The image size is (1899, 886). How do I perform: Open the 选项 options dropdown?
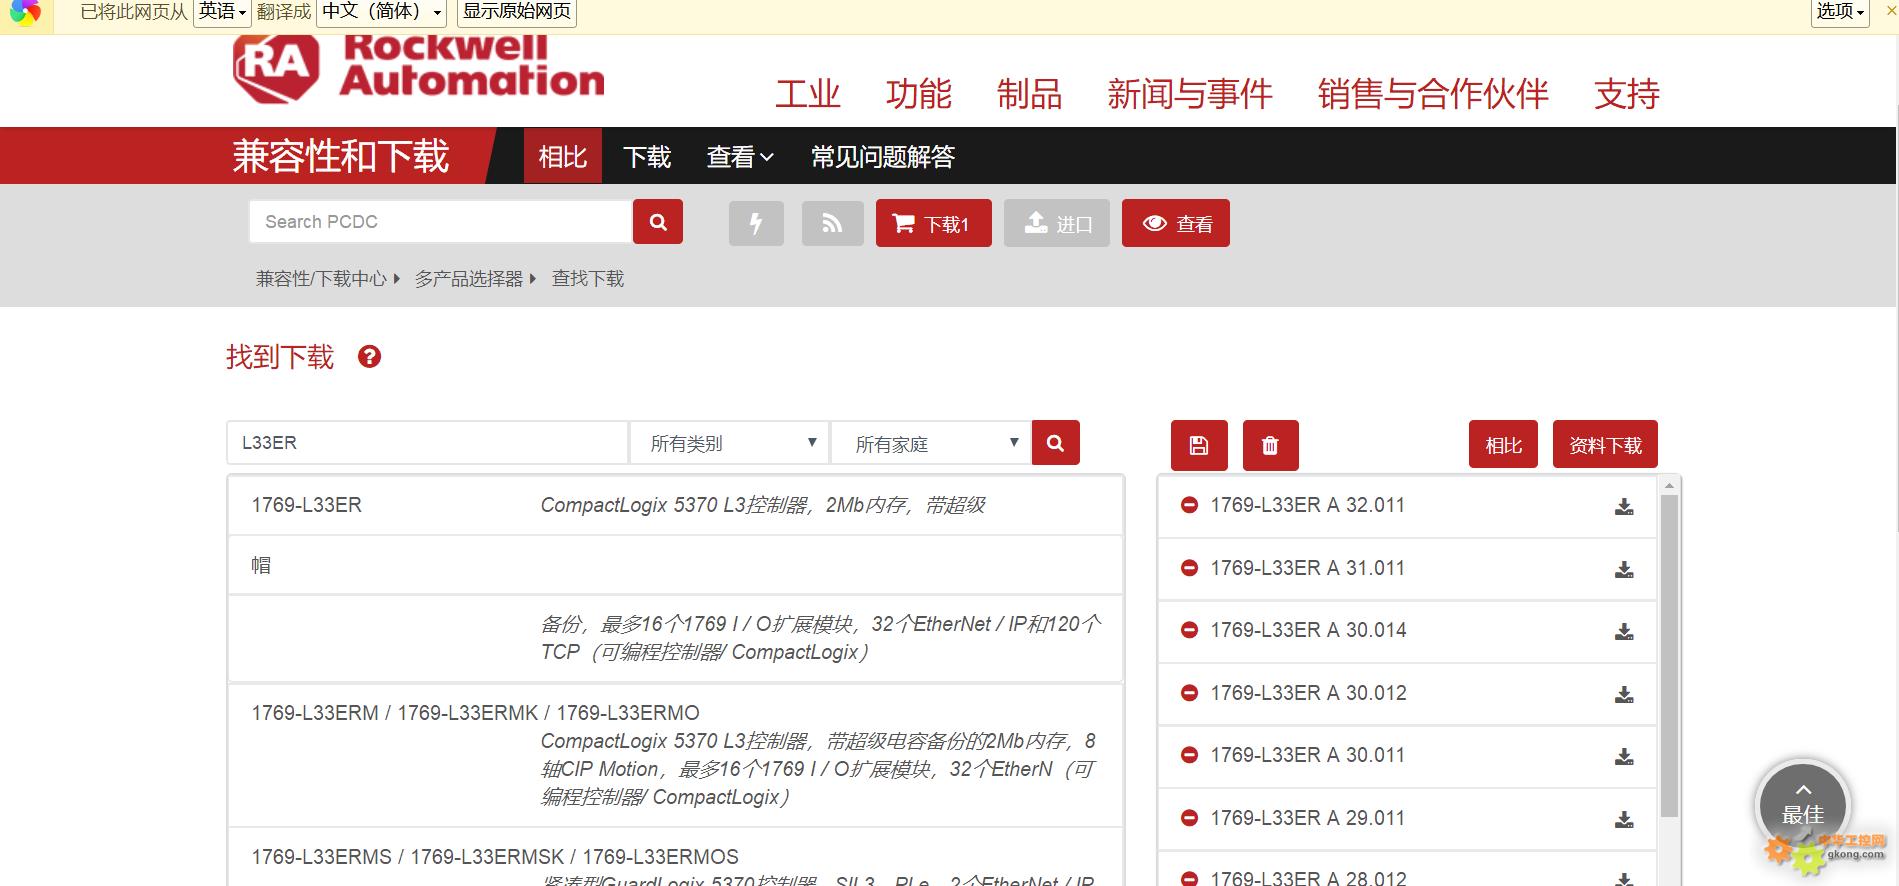pos(1840,12)
